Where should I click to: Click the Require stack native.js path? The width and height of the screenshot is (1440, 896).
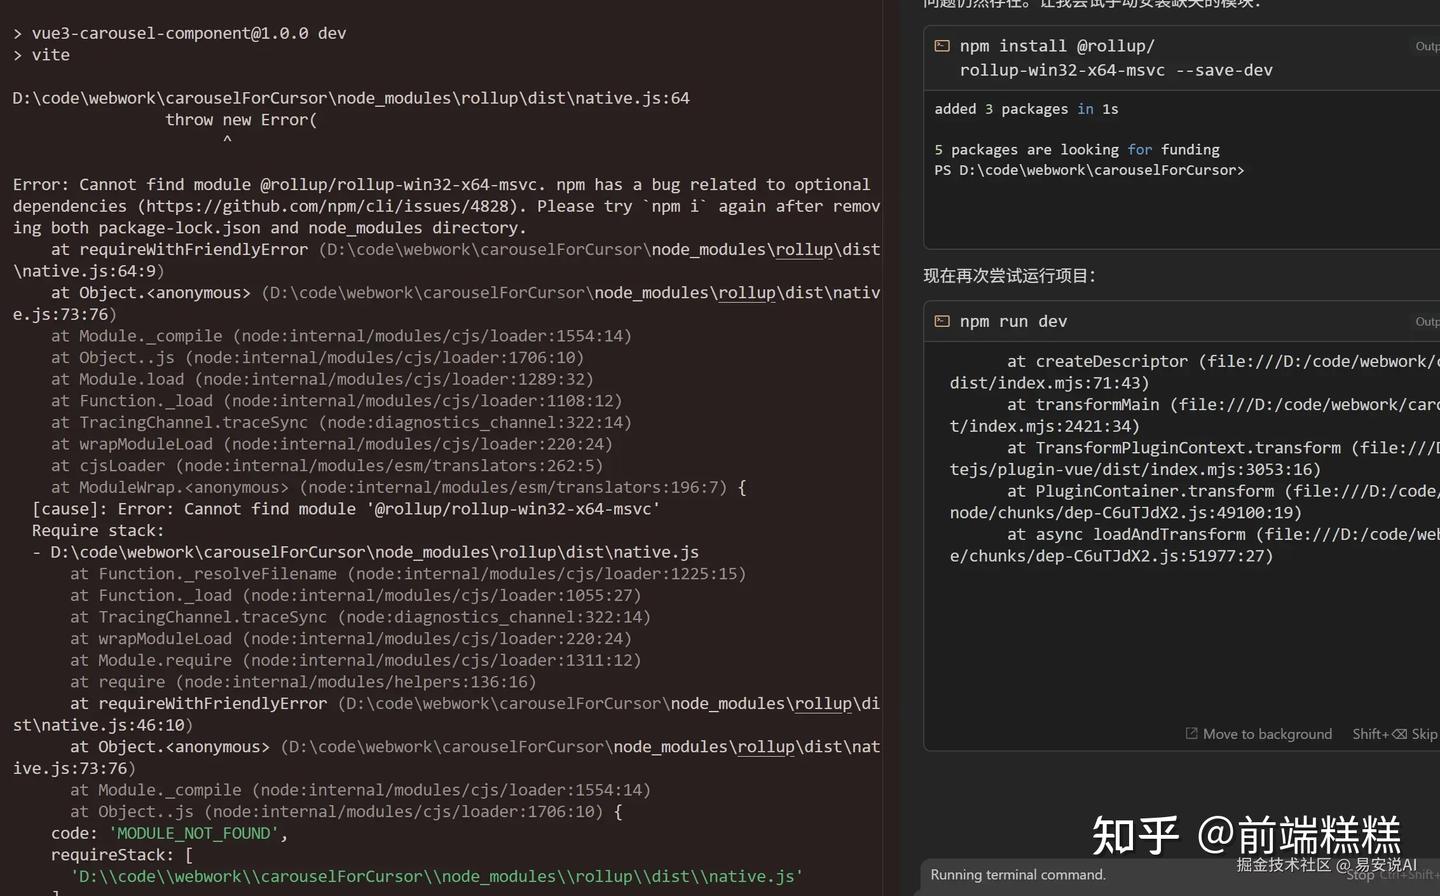[374, 552]
